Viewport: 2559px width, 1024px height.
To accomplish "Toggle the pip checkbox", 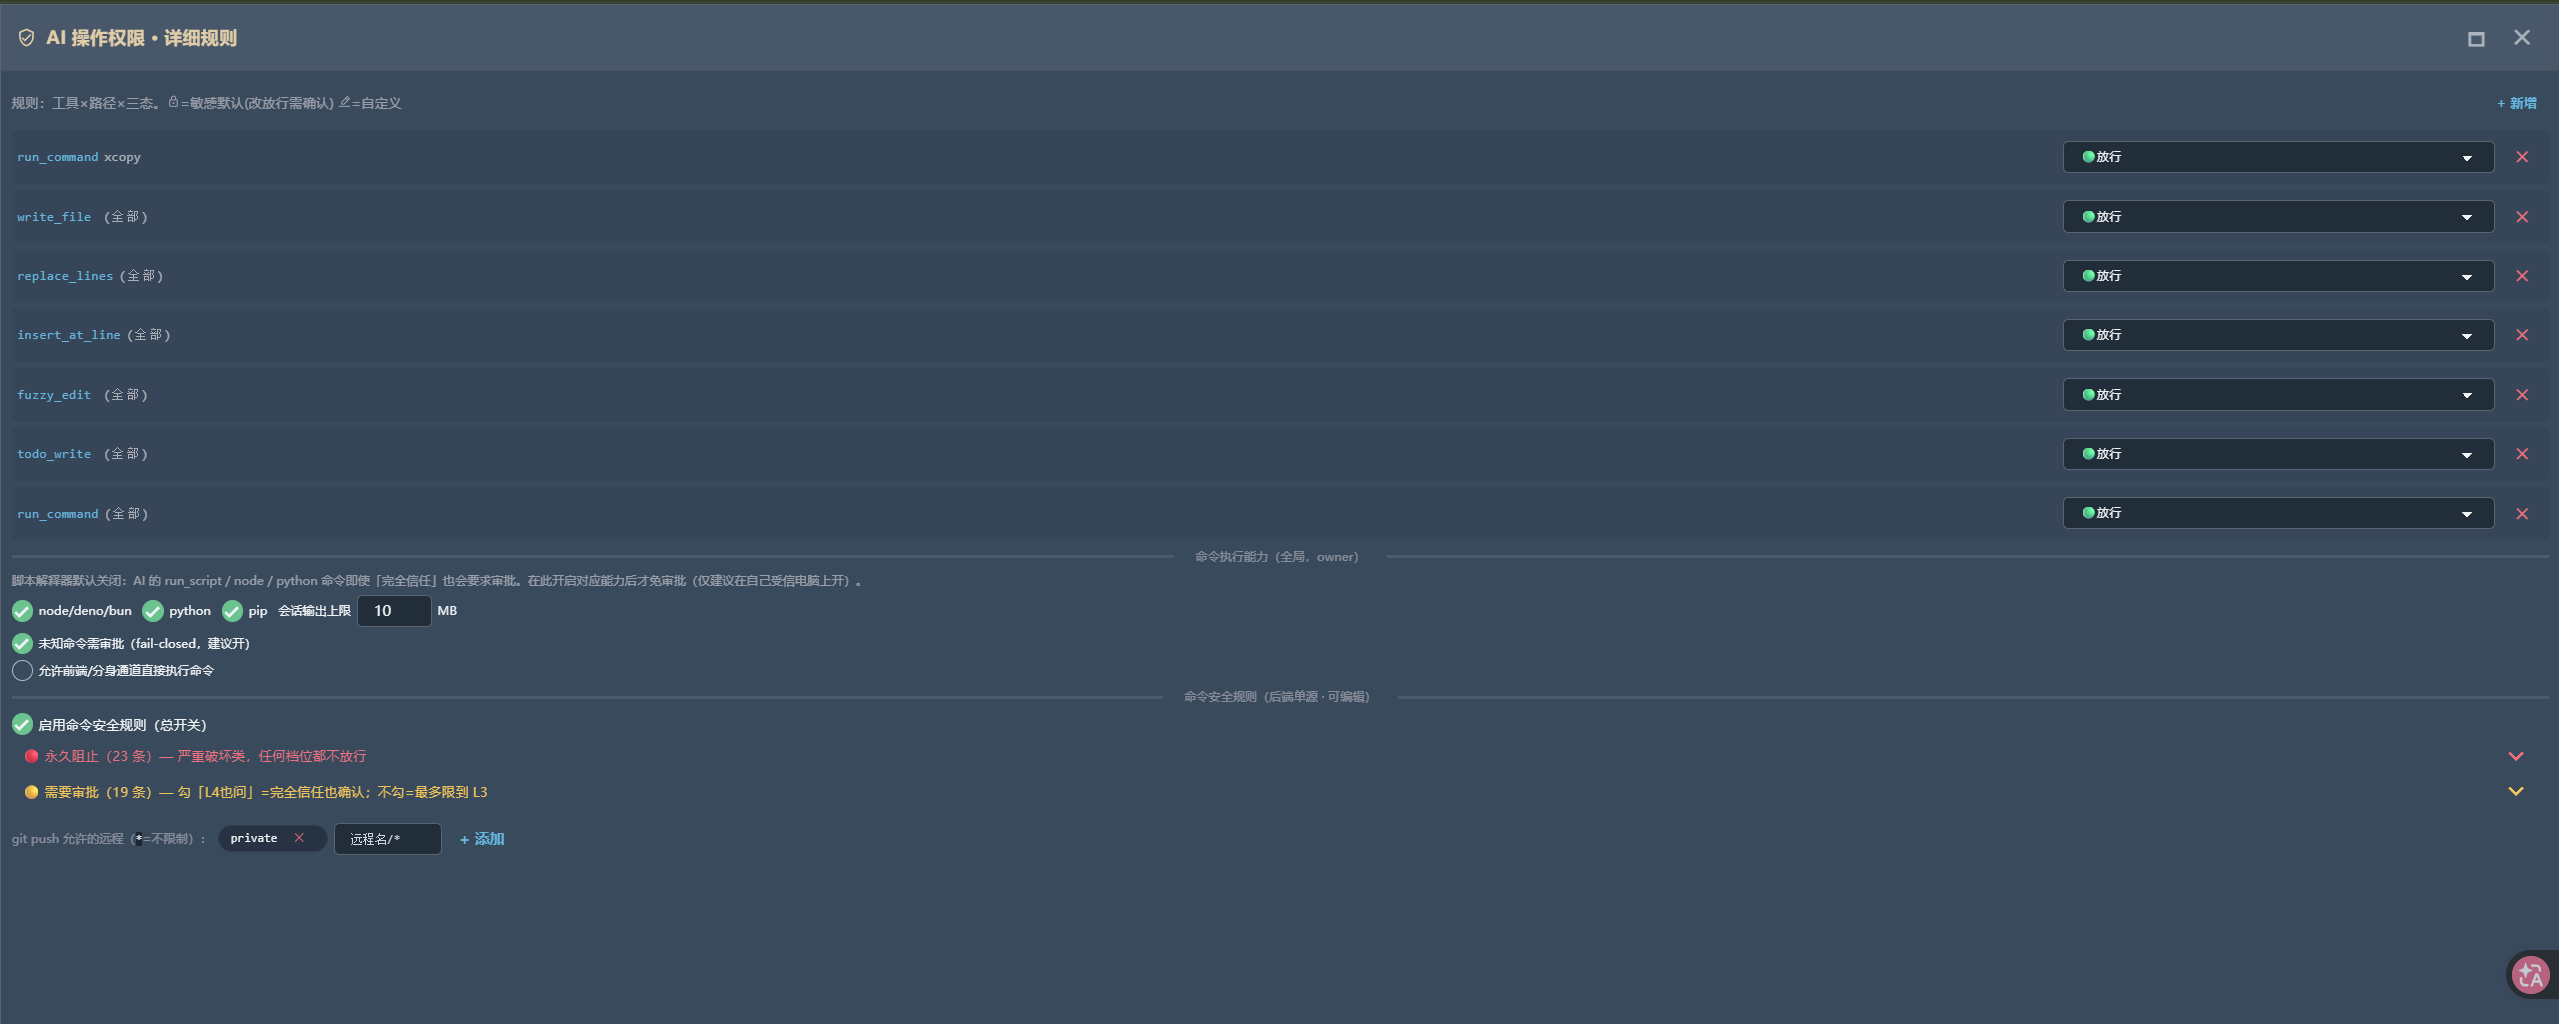I will click(x=232, y=611).
